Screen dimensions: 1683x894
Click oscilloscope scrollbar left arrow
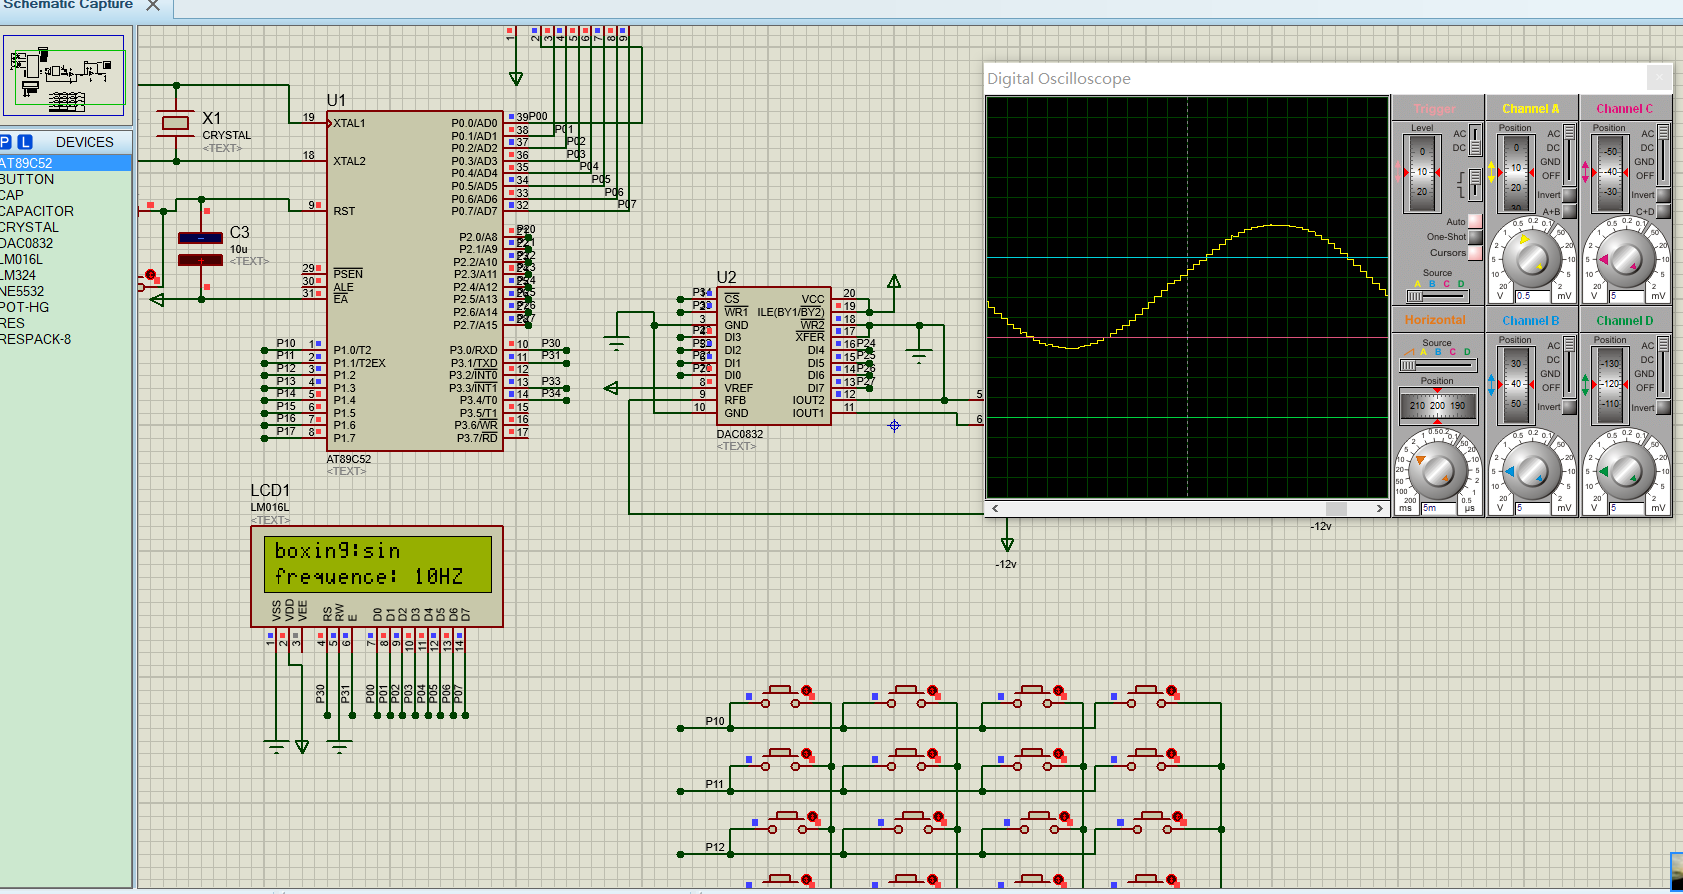click(994, 509)
